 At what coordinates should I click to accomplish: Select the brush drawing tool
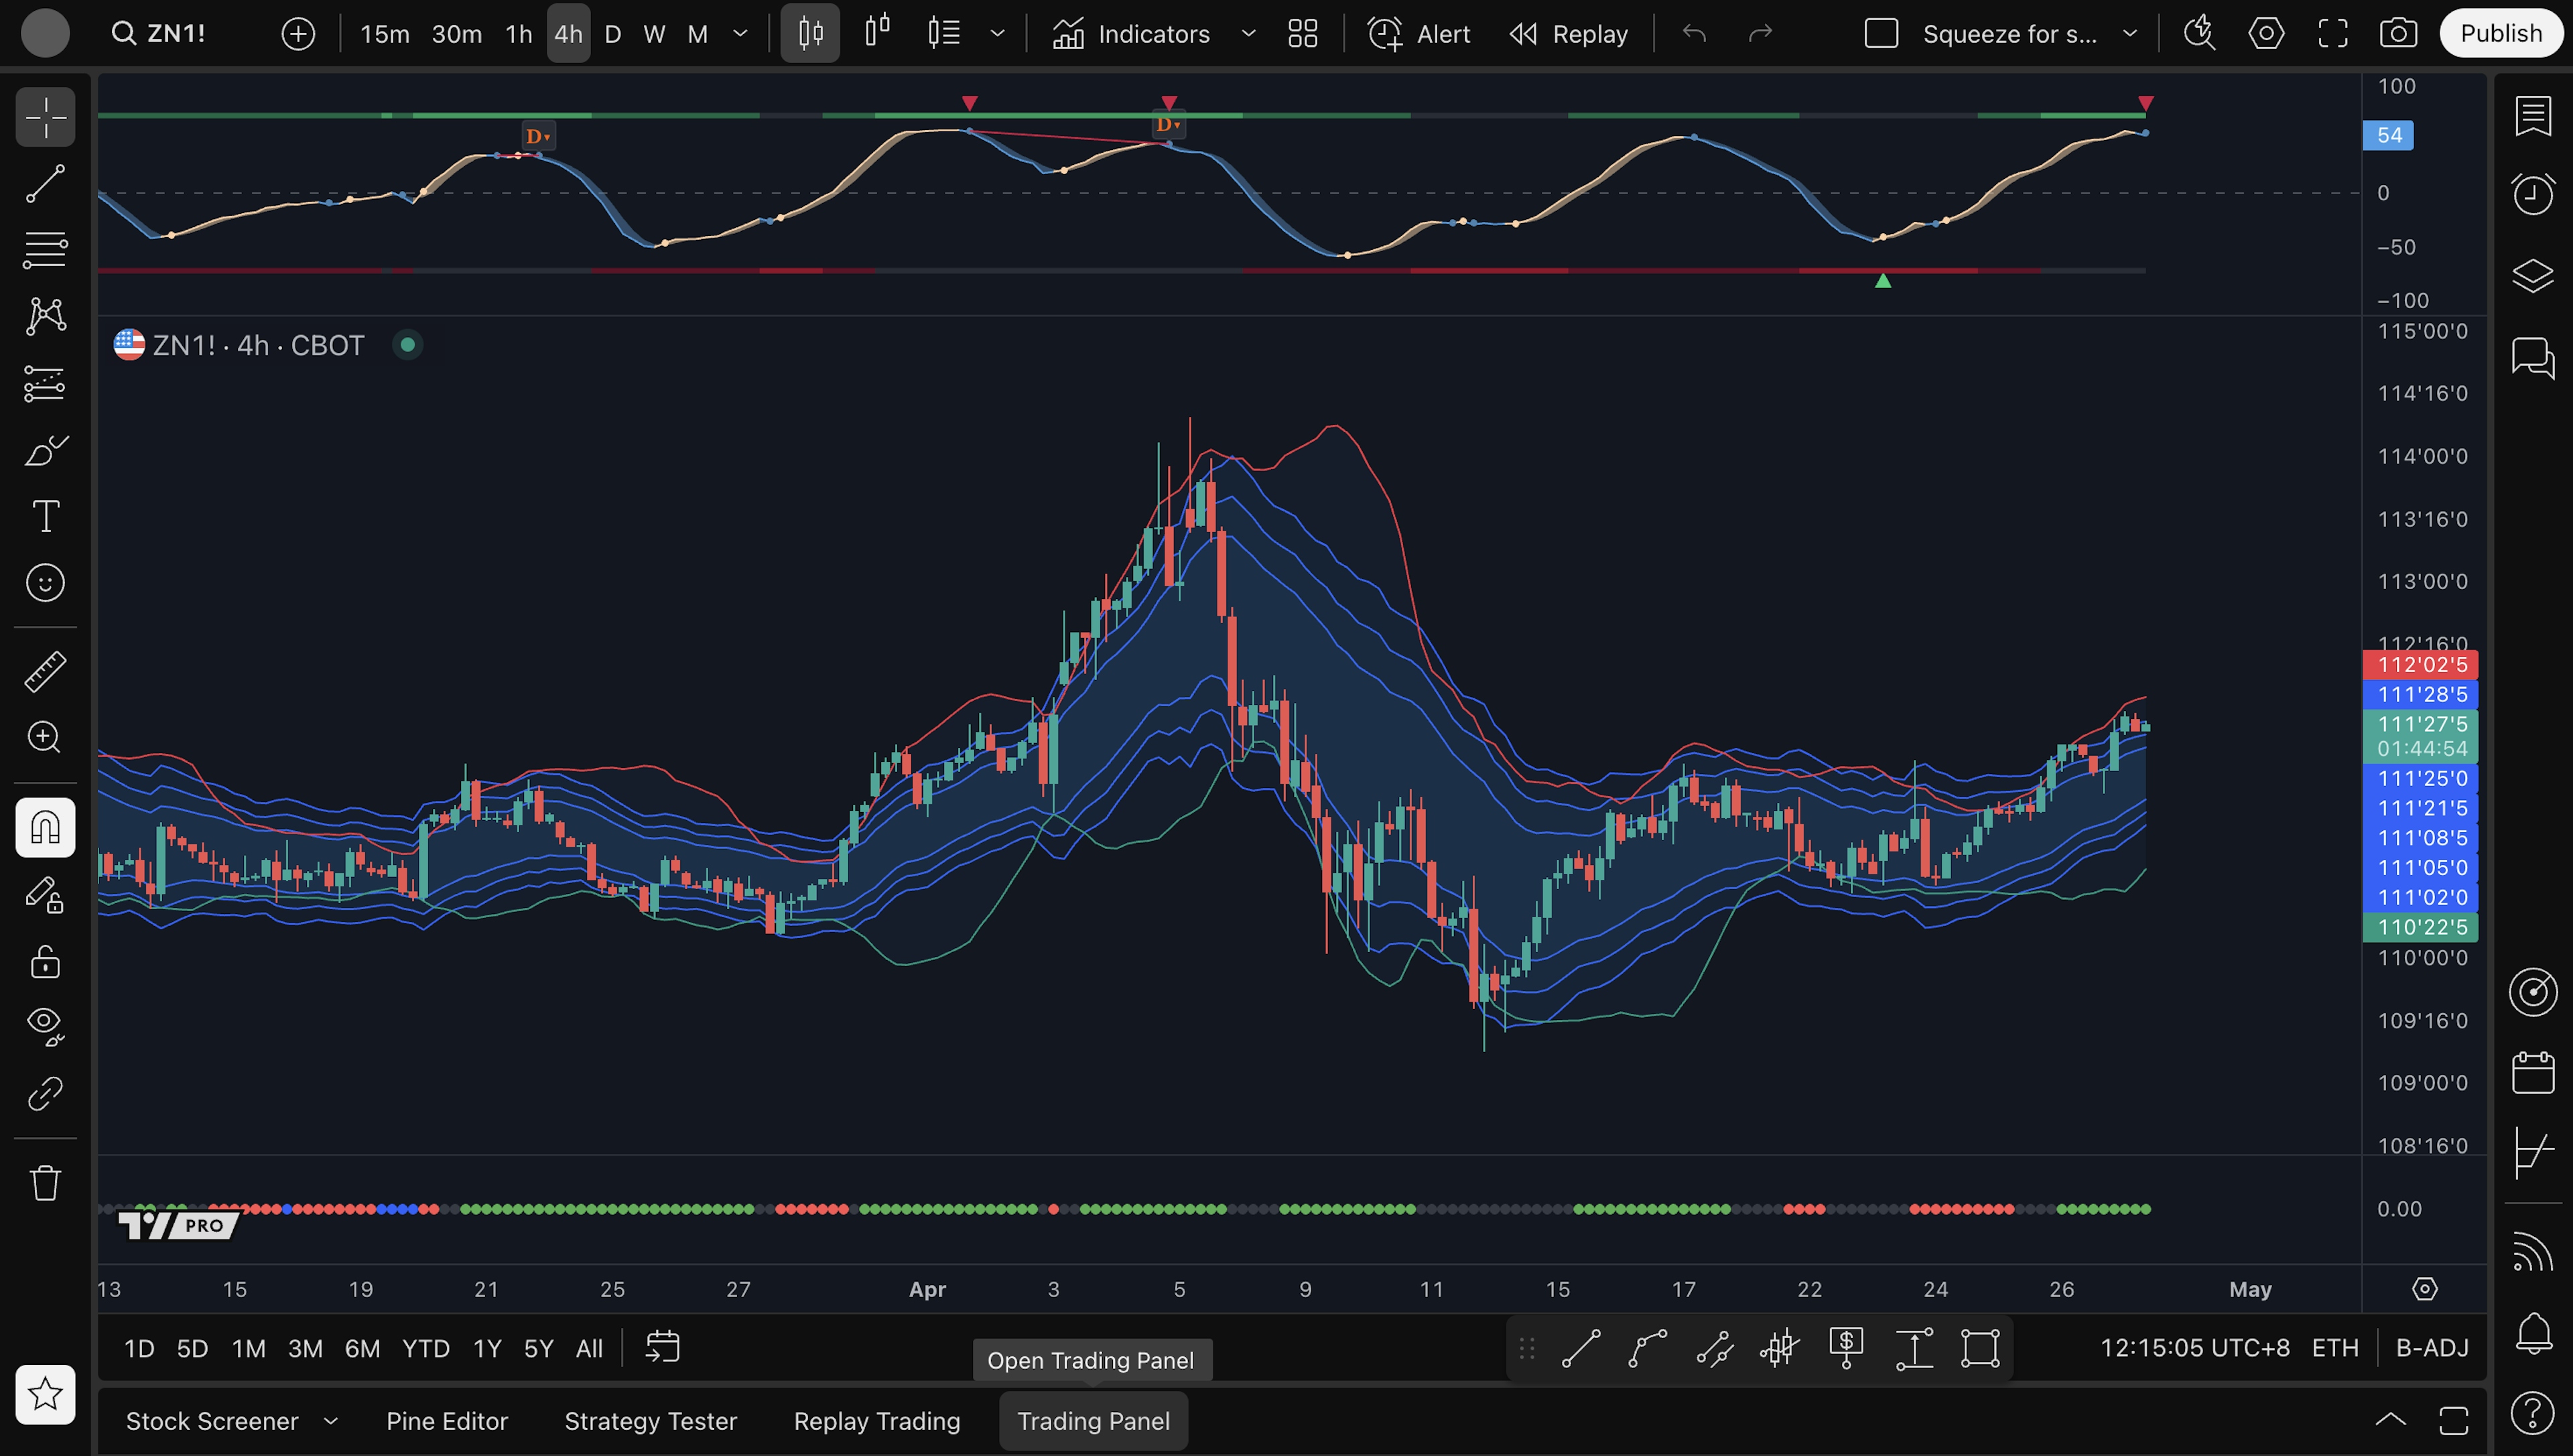point(45,450)
